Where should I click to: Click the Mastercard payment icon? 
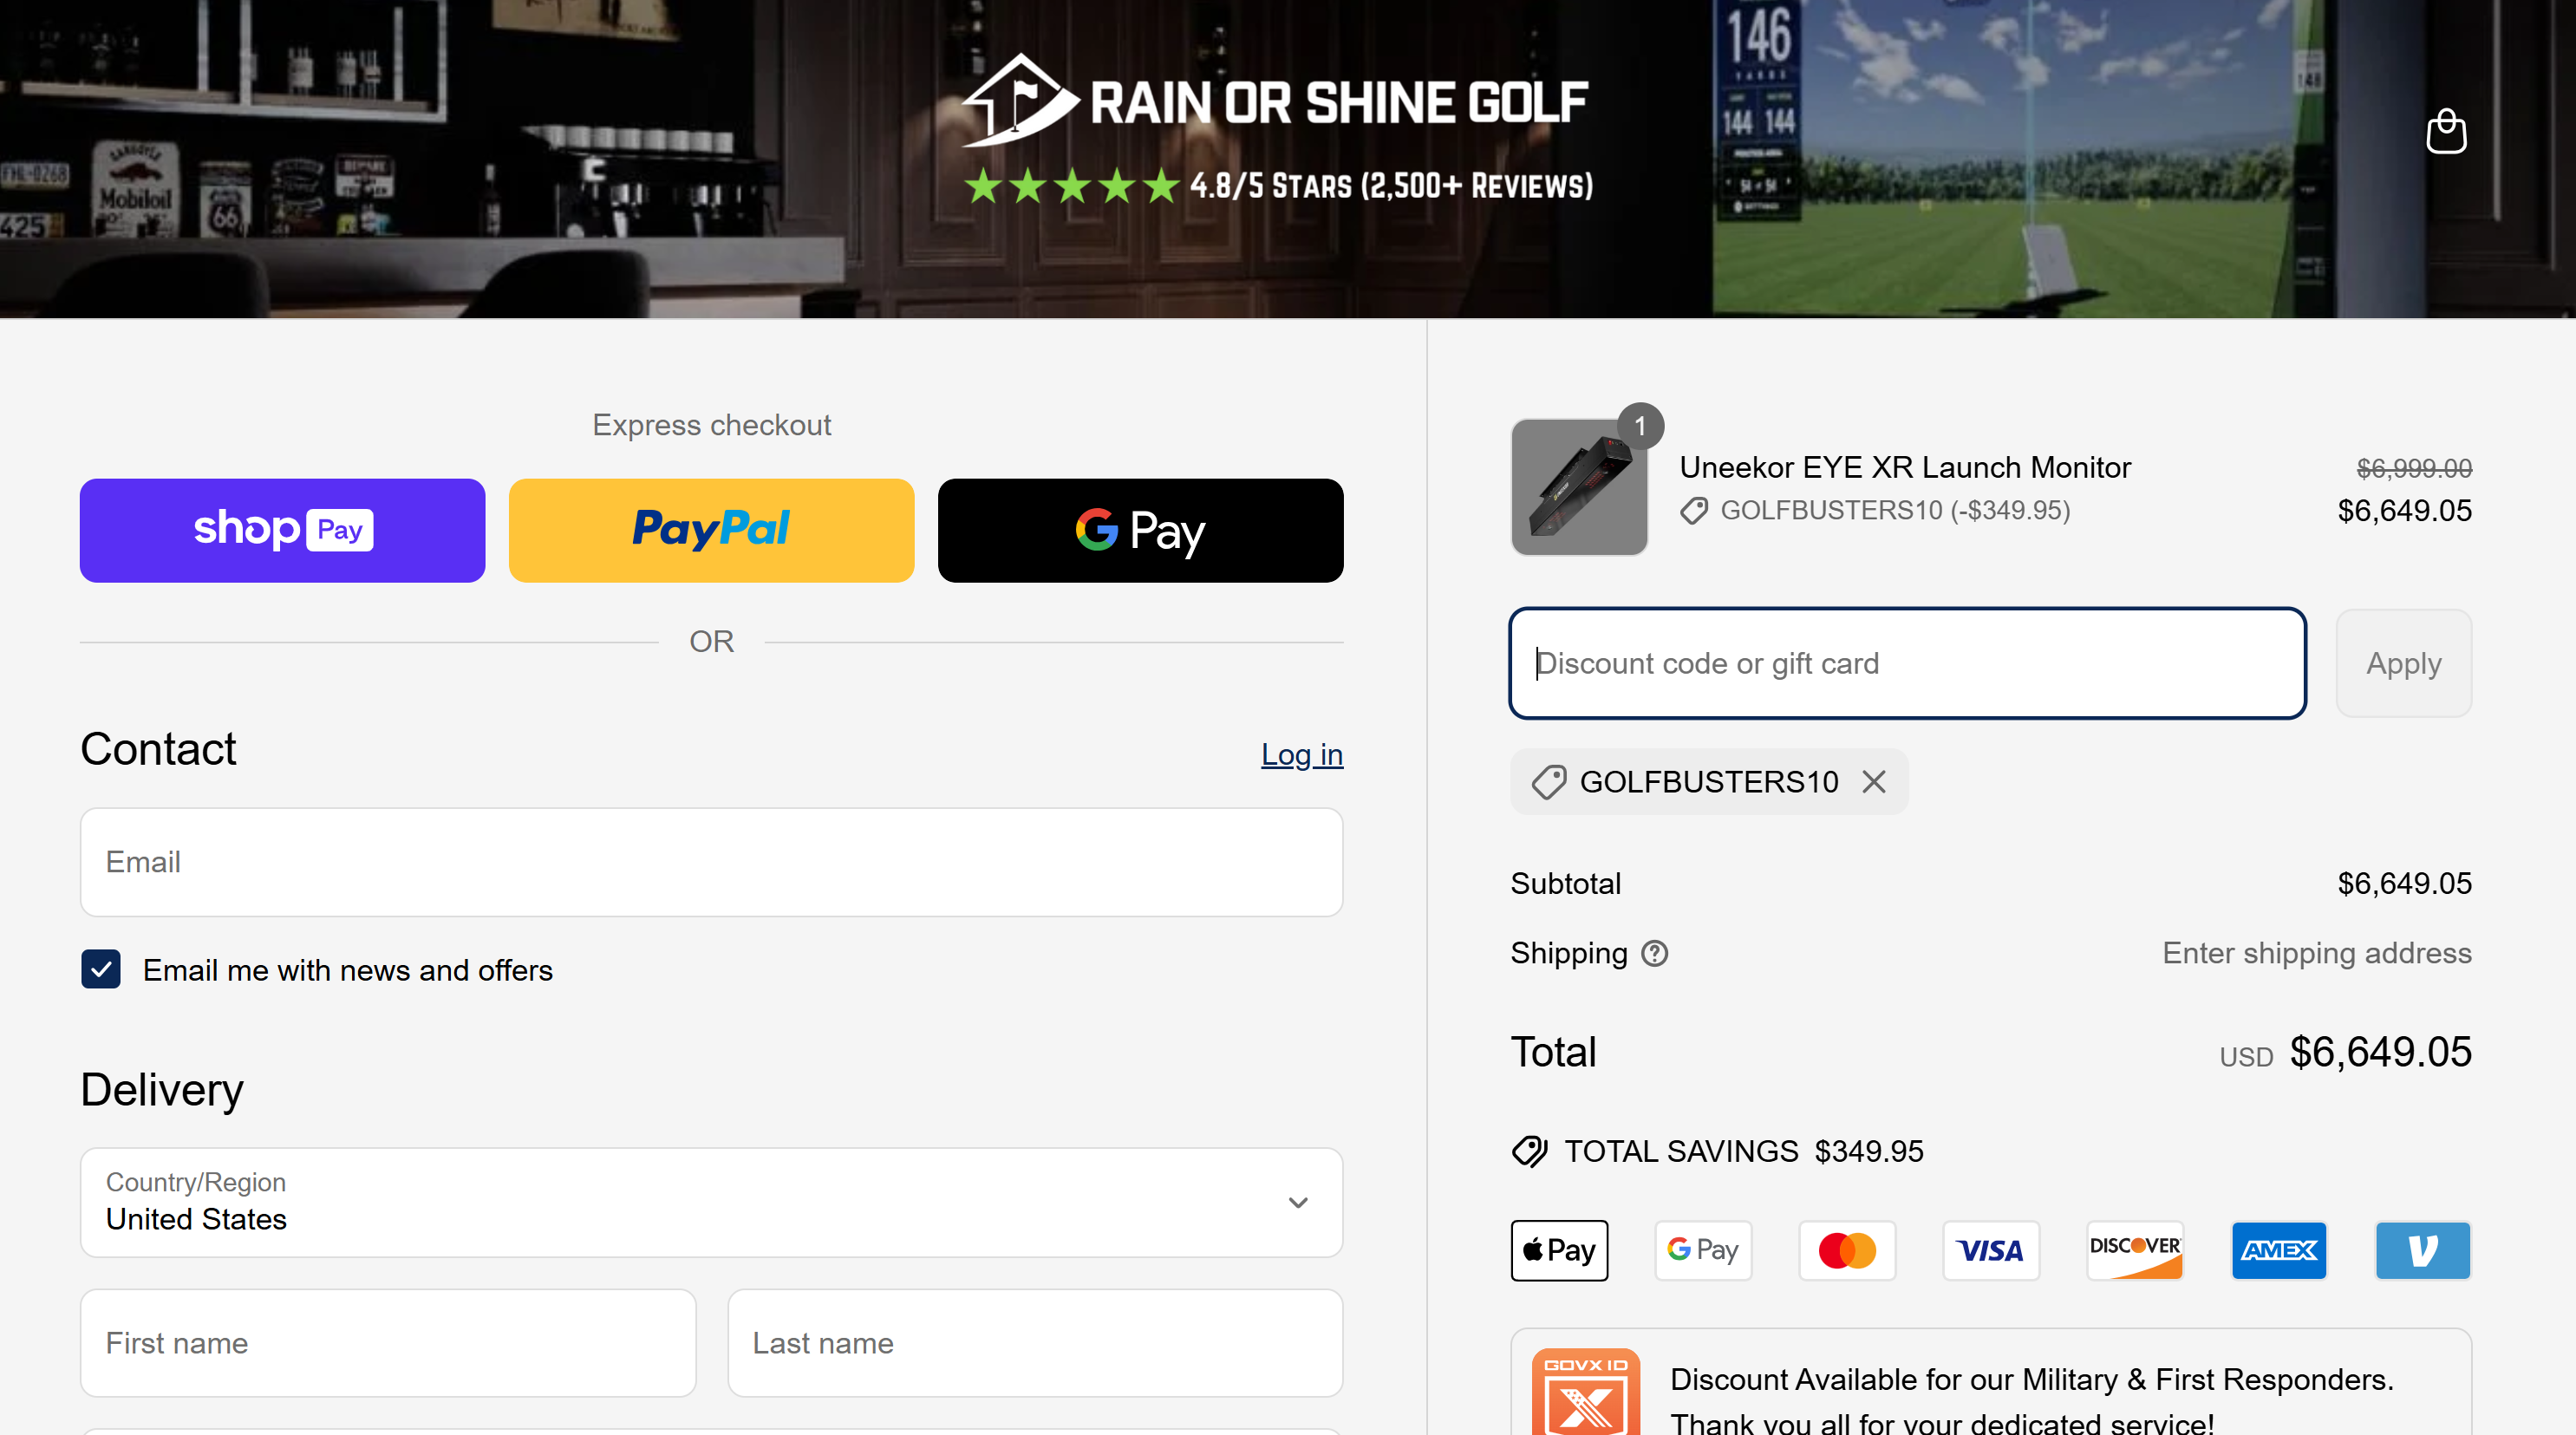click(x=1847, y=1250)
